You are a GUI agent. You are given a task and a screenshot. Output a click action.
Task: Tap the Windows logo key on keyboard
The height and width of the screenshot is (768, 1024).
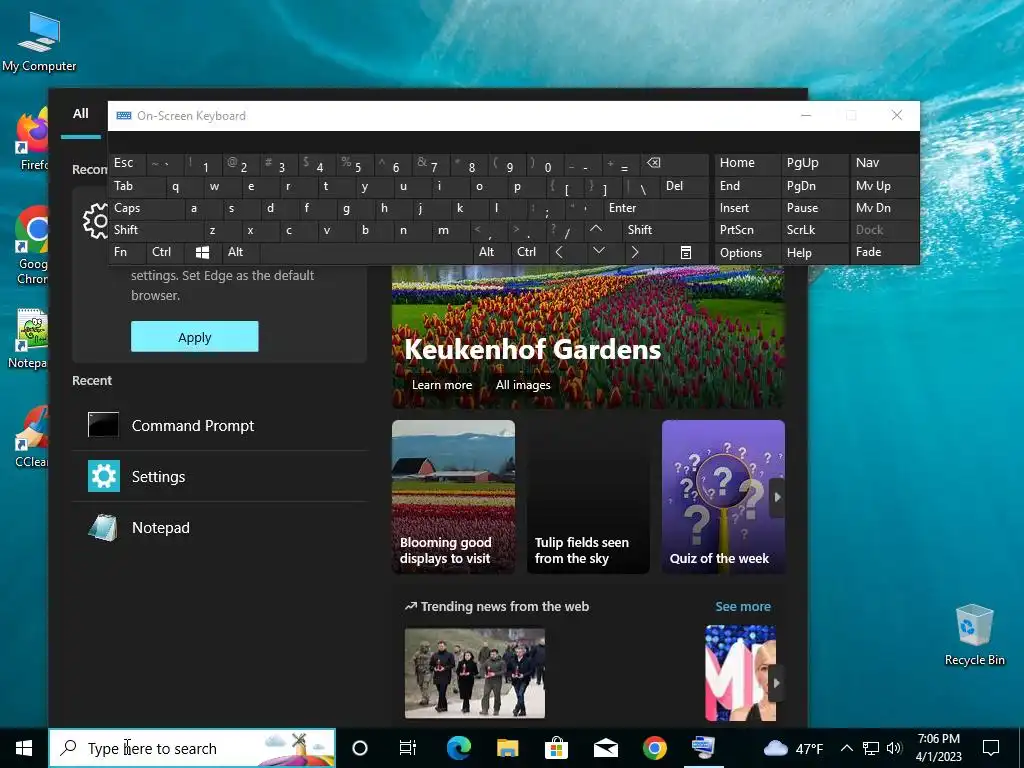202,252
